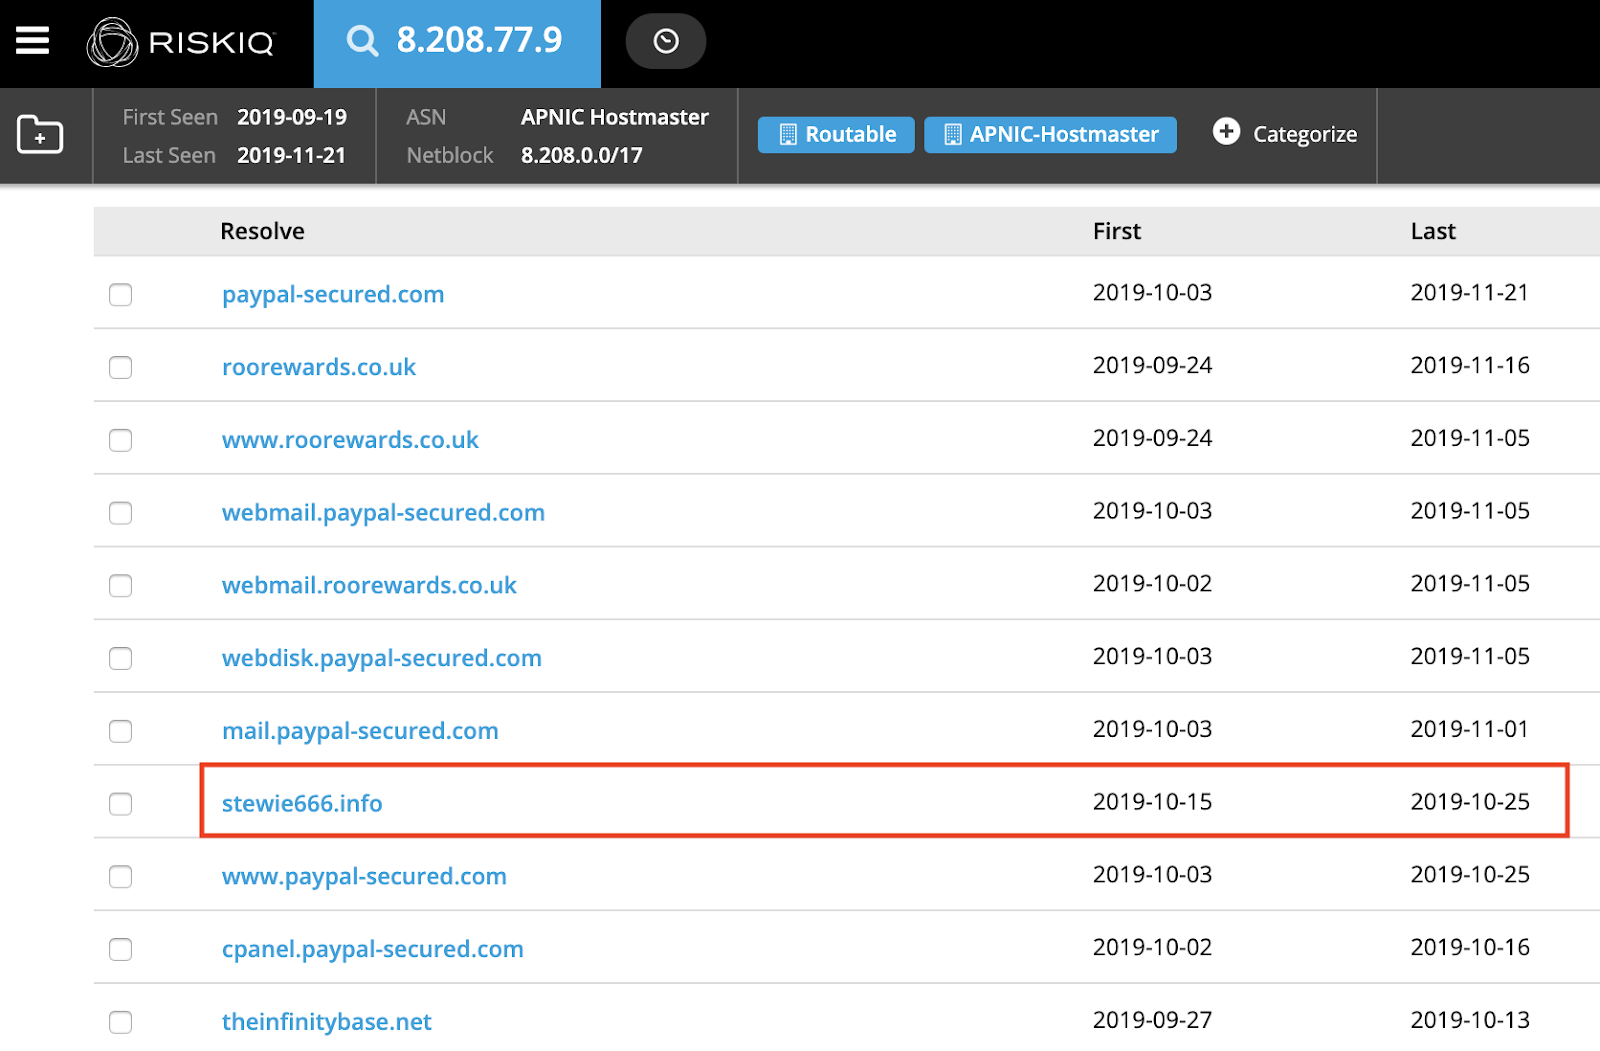The width and height of the screenshot is (1600, 1051).
Task: Click theinfinitybase.net first date 2019-09-27
Action: [1152, 1020]
